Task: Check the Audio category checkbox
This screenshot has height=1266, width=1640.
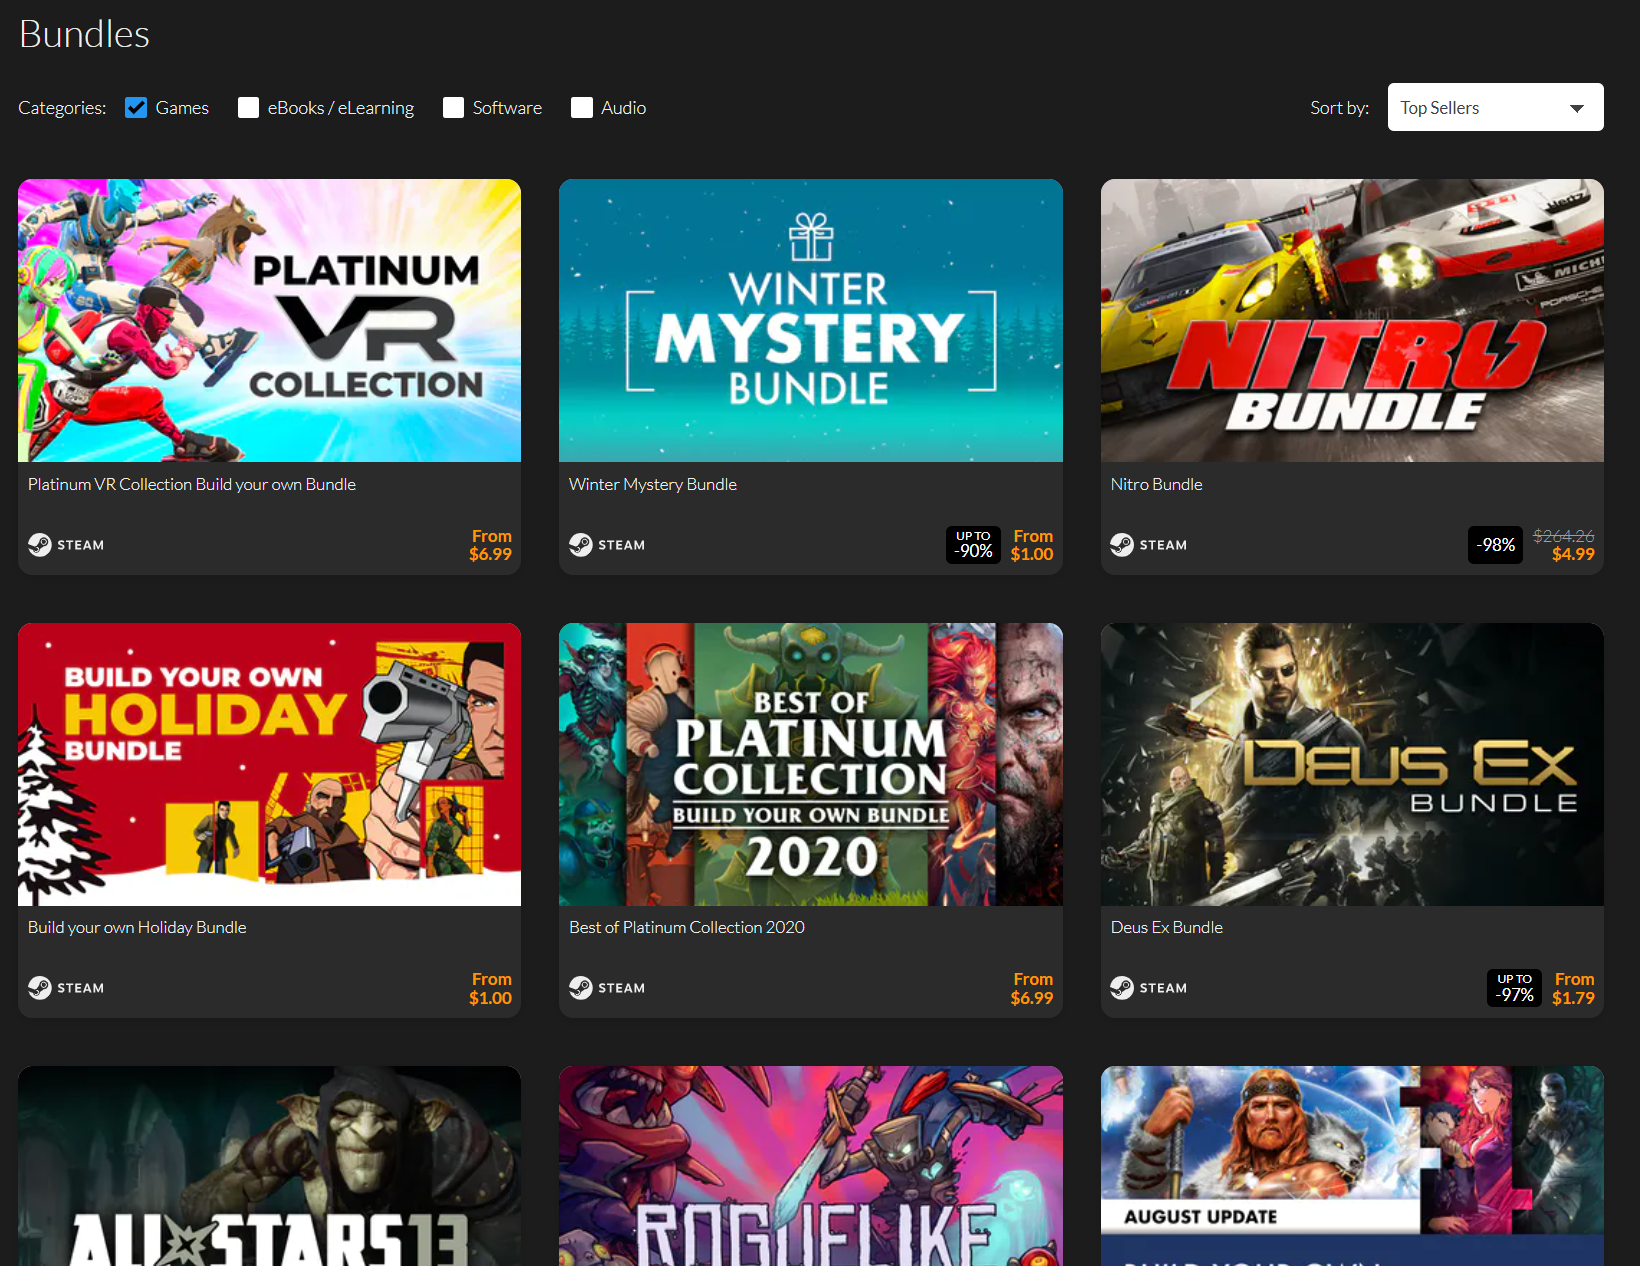Action: tap(581, 107)
